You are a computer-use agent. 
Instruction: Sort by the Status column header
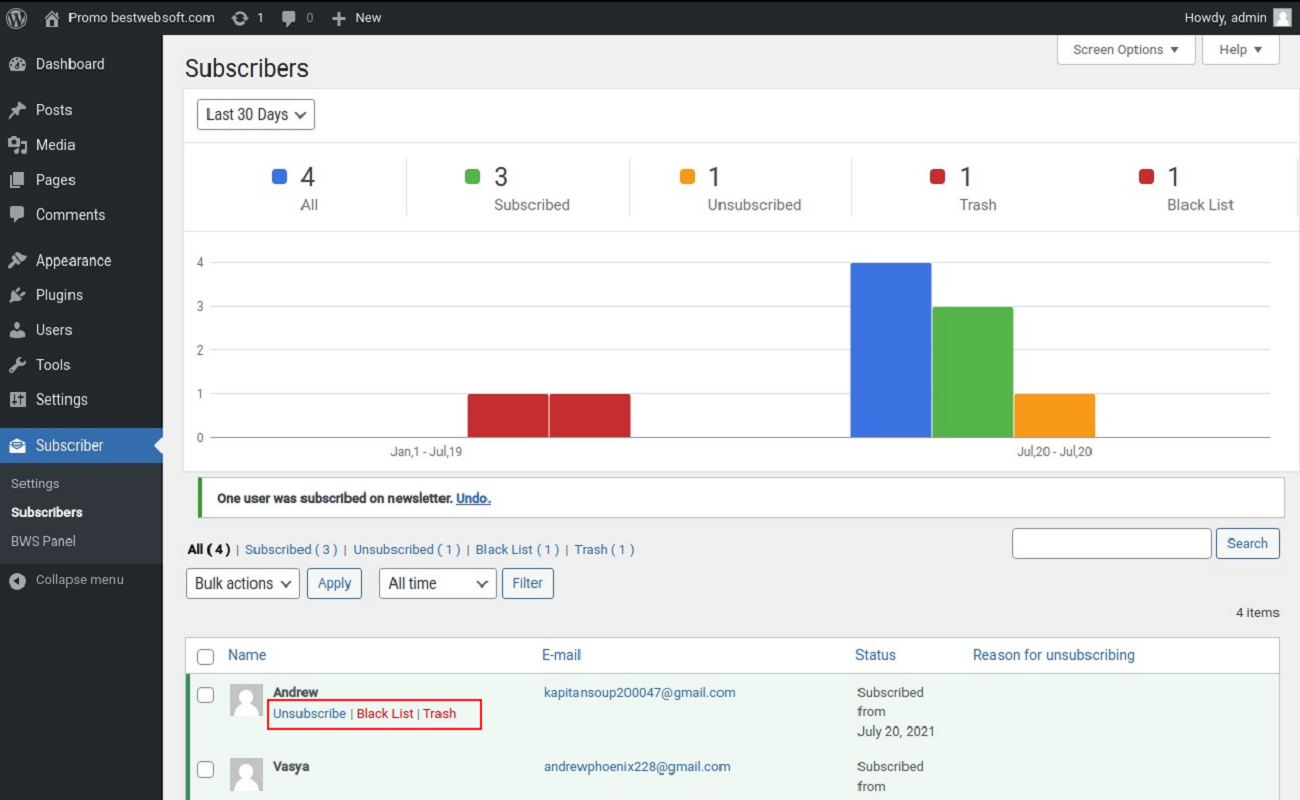(875, 655)
